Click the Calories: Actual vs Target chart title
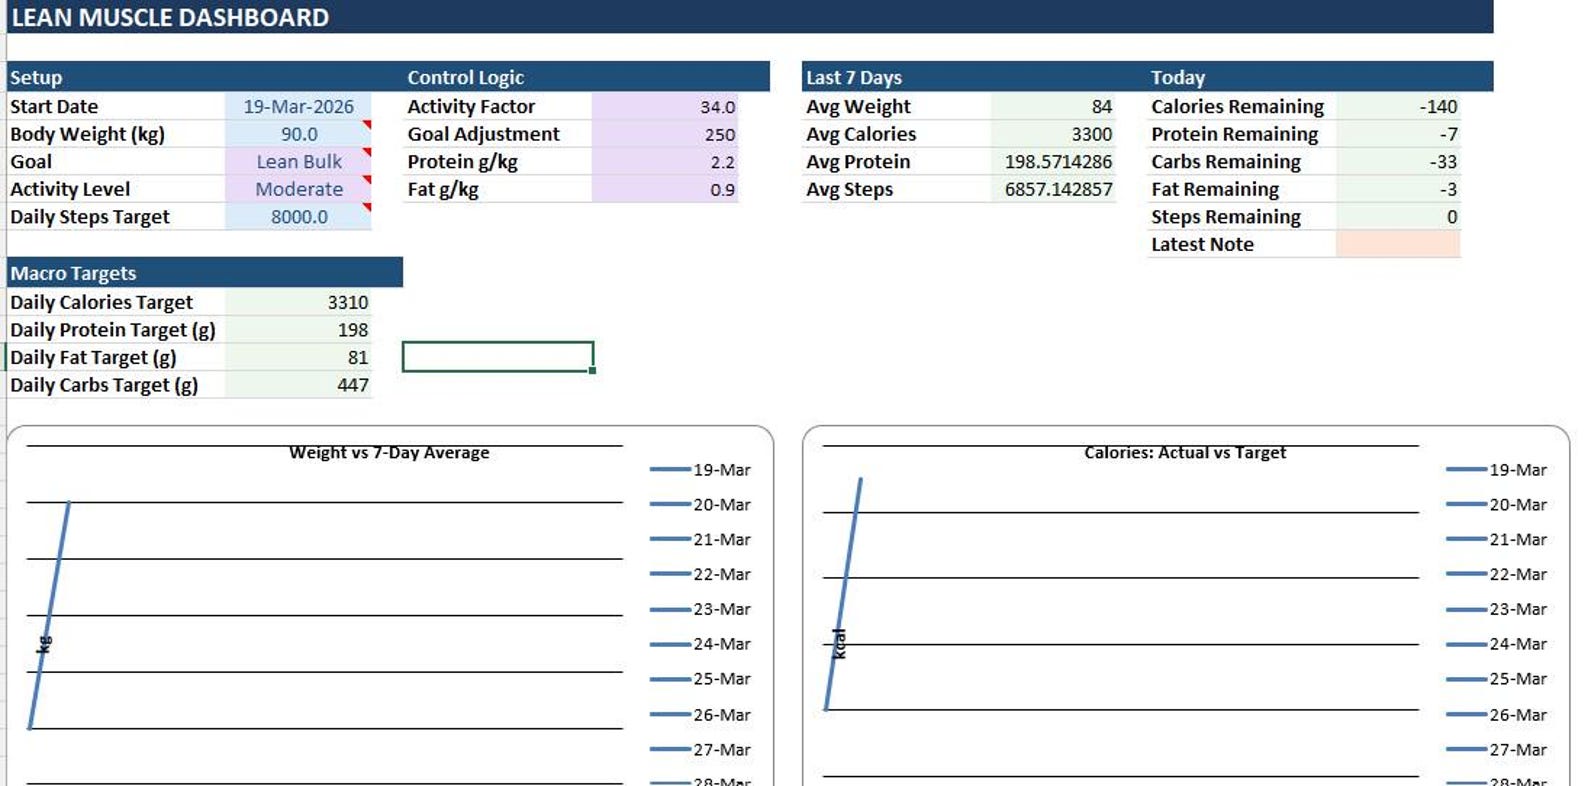This screenshot has width=1588, height=786. [1185, 452]
